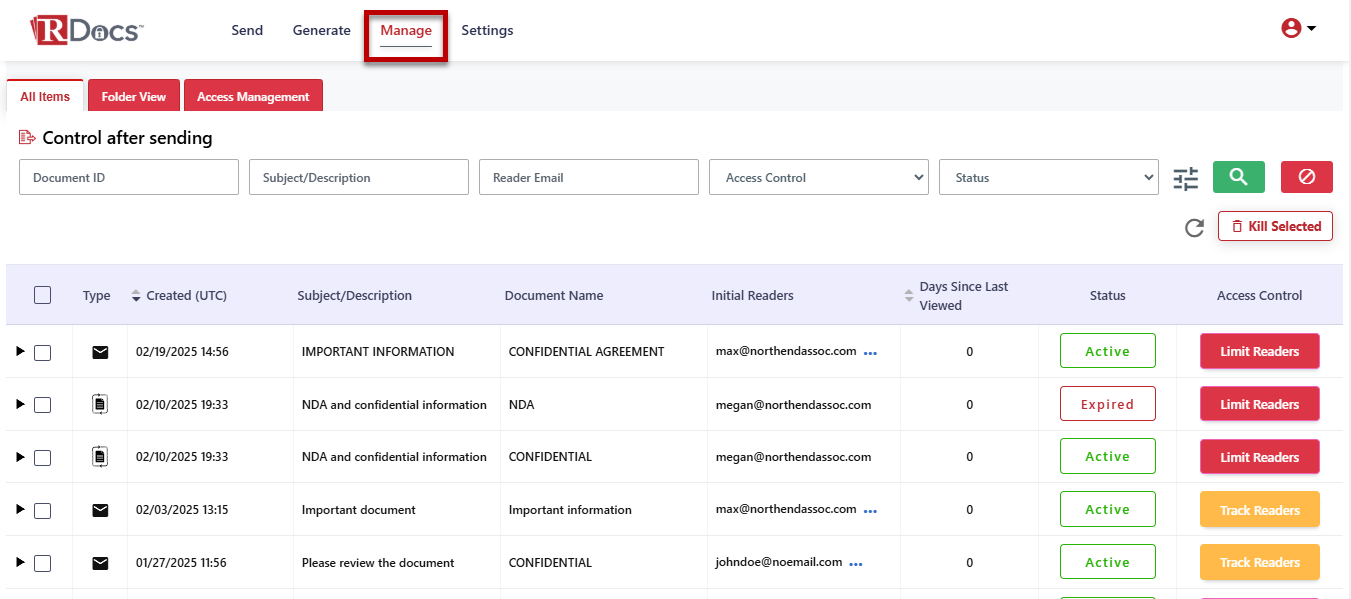
Task: Expand the Please review the document row
Action: (x=19, y=562)
